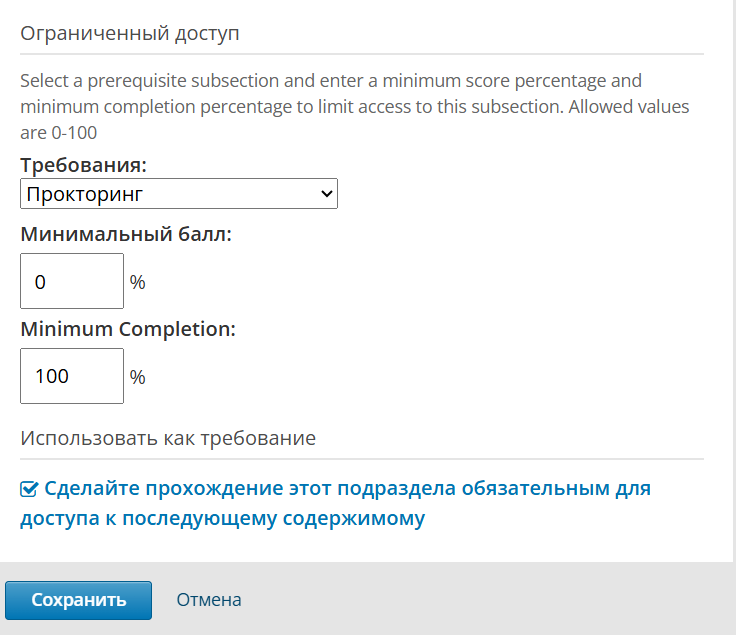Viewport: 736px width, 635px height.
Task: Click the value 0 in the minimum score box
Action: (40, 283)
